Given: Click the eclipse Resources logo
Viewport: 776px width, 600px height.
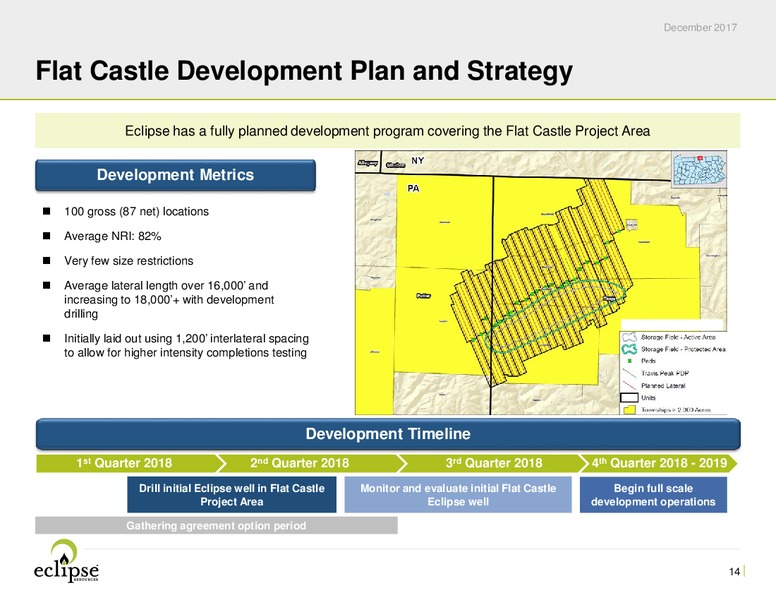Looking at the screenshot, I should [x=66, y=560].
